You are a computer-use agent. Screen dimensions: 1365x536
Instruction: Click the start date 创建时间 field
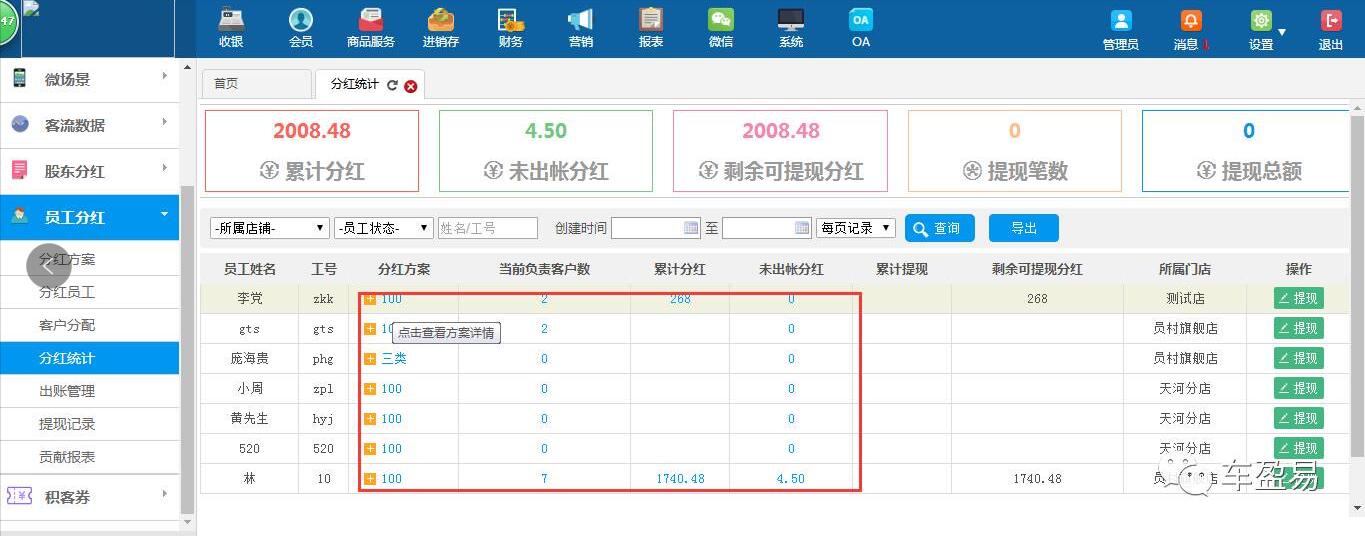[656, 228]
